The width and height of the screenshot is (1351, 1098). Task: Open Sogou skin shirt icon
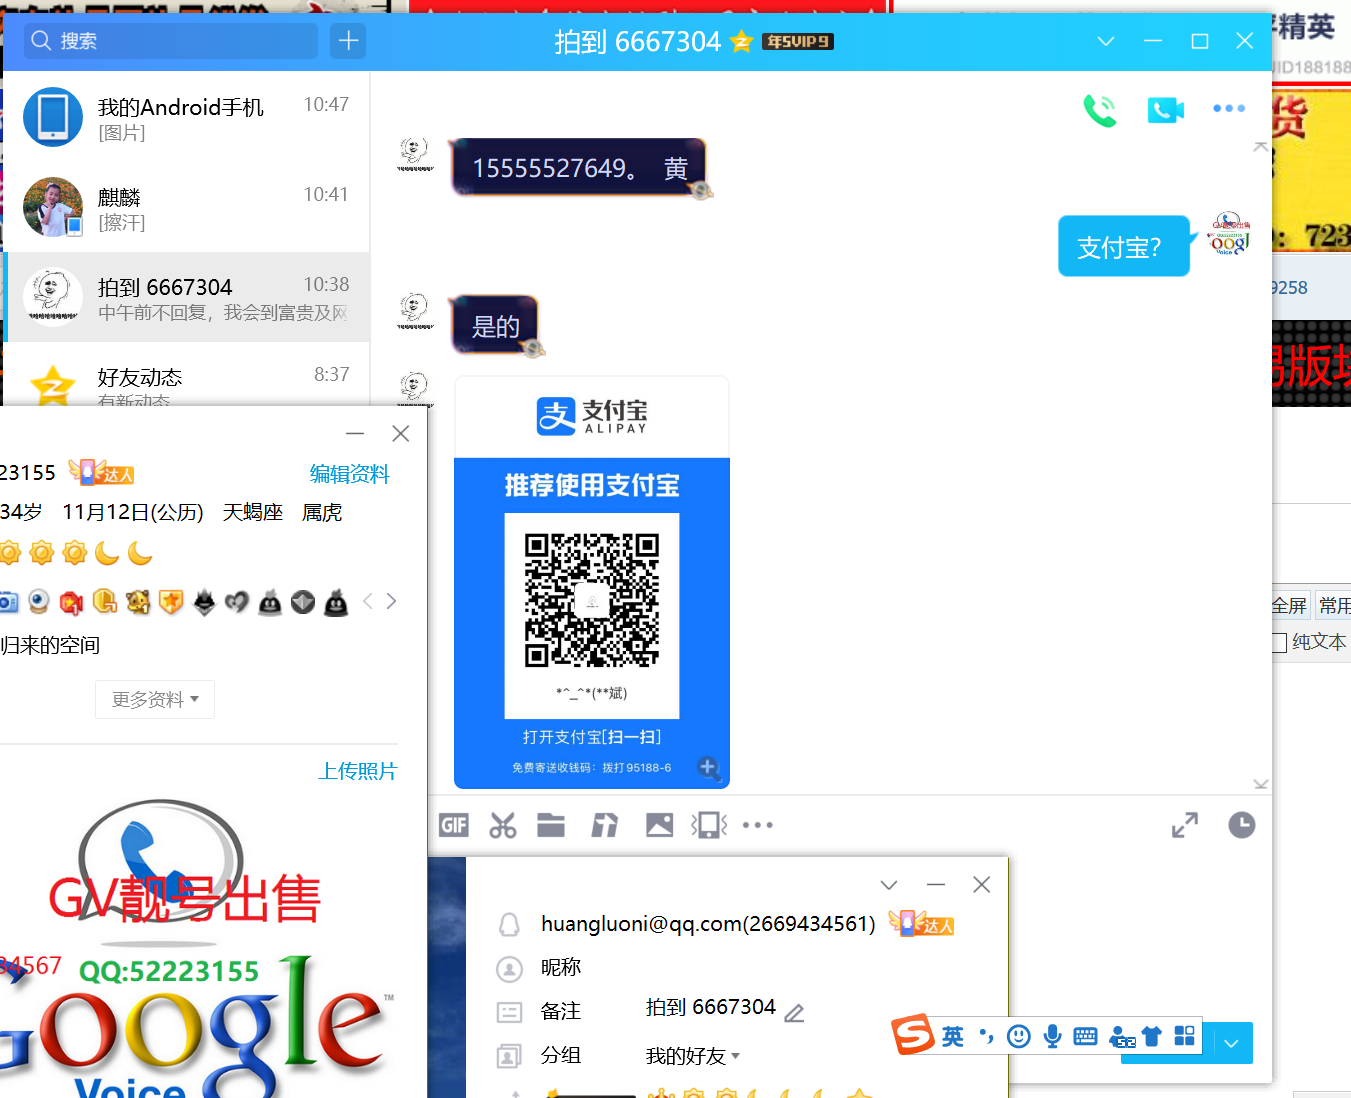[1151, 1037]
